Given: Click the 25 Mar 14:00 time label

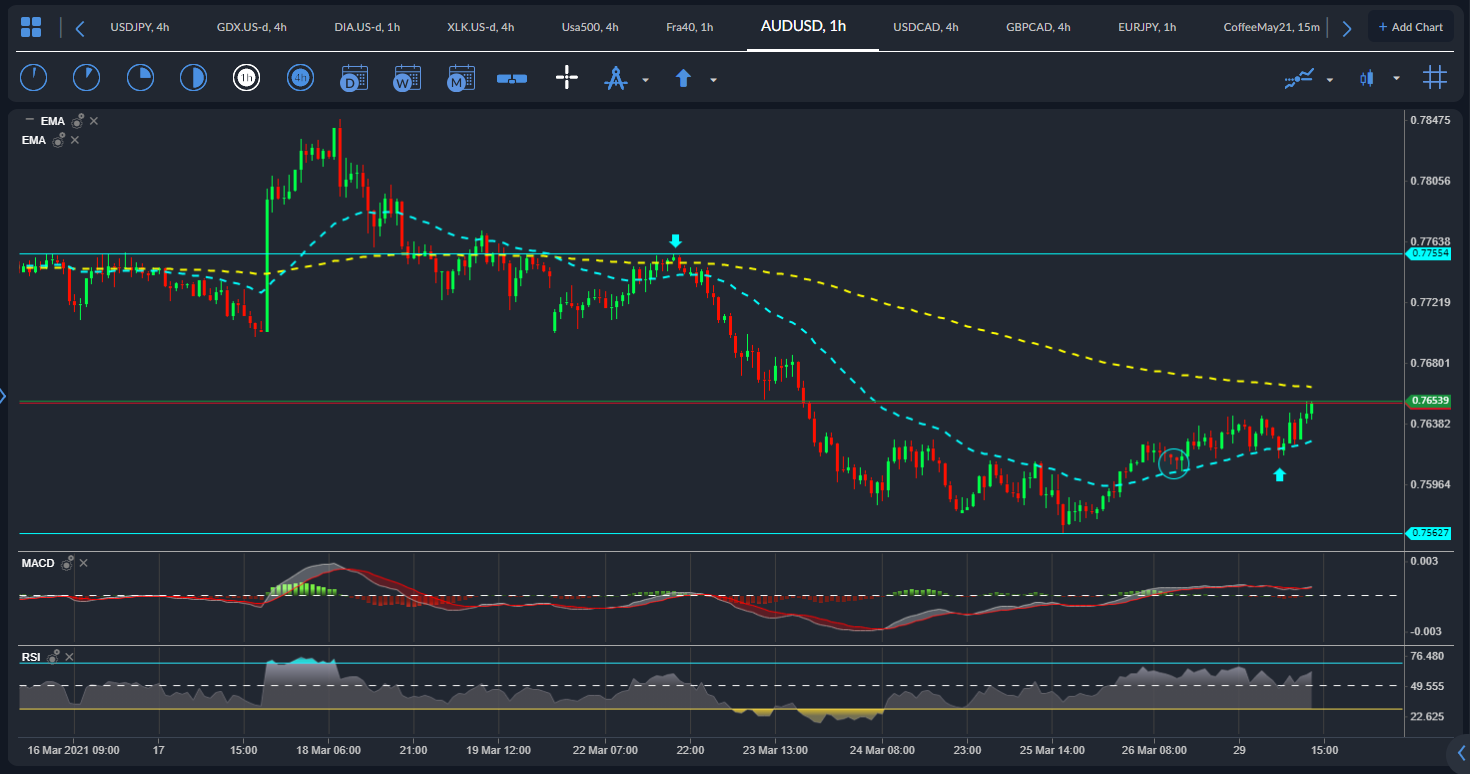Looking at the screenshot, I should (x=1053, y=749).
